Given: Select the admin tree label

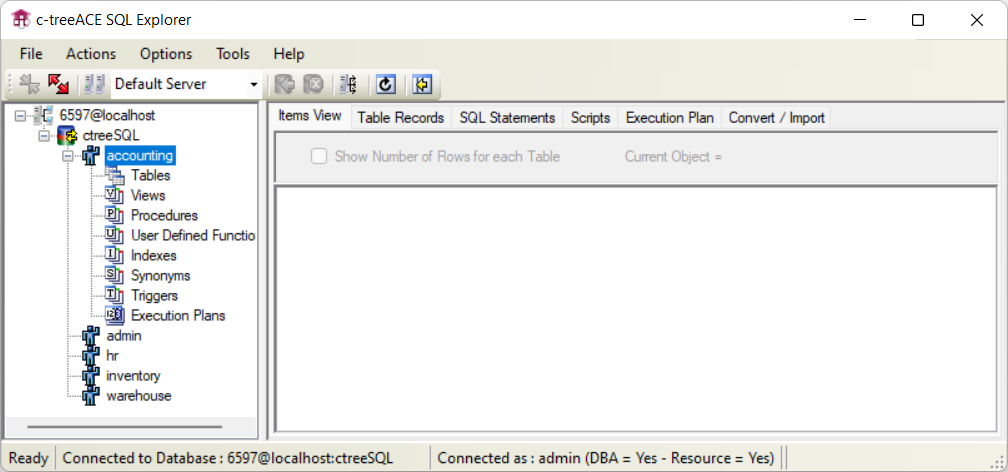Looking at the screenshot, I should tap(124, 336).
